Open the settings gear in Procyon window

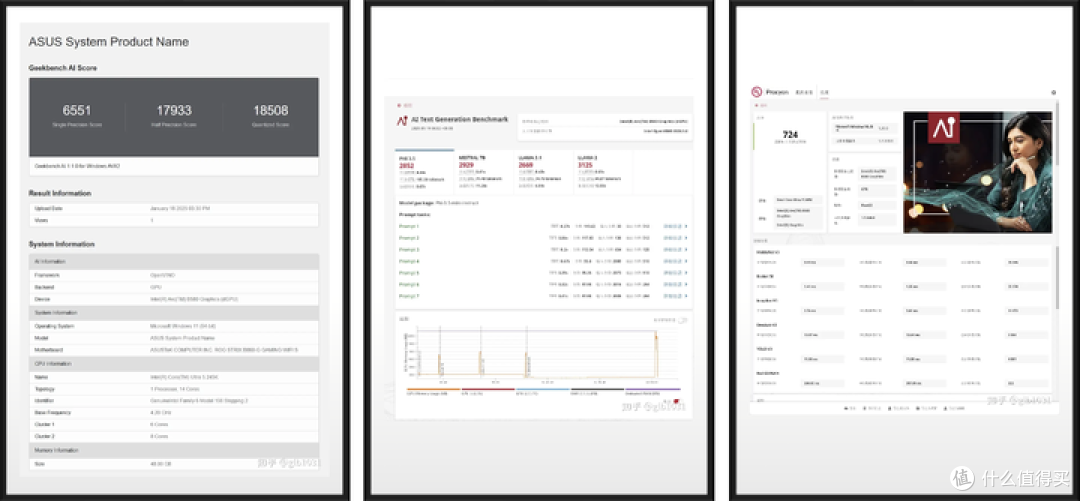[x=1053, y=92]
